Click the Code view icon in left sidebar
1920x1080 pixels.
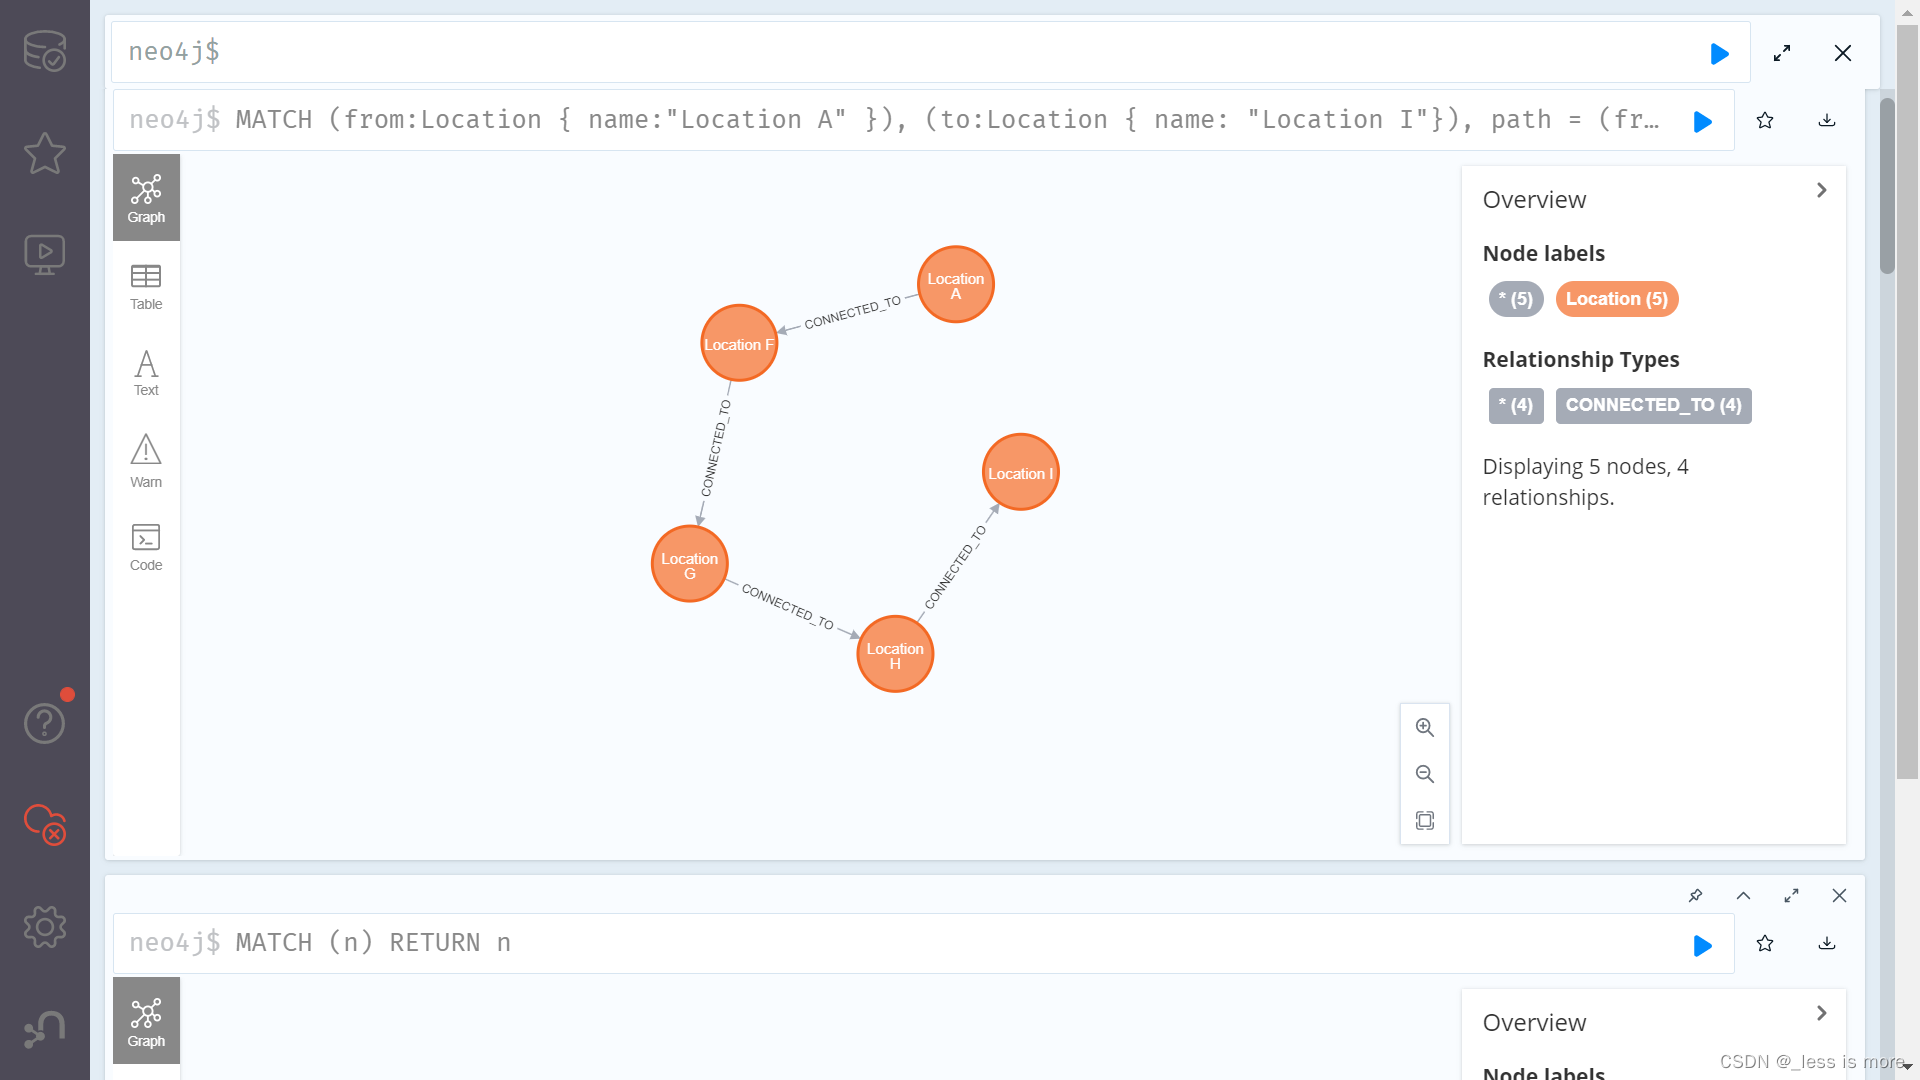point(145,545)
